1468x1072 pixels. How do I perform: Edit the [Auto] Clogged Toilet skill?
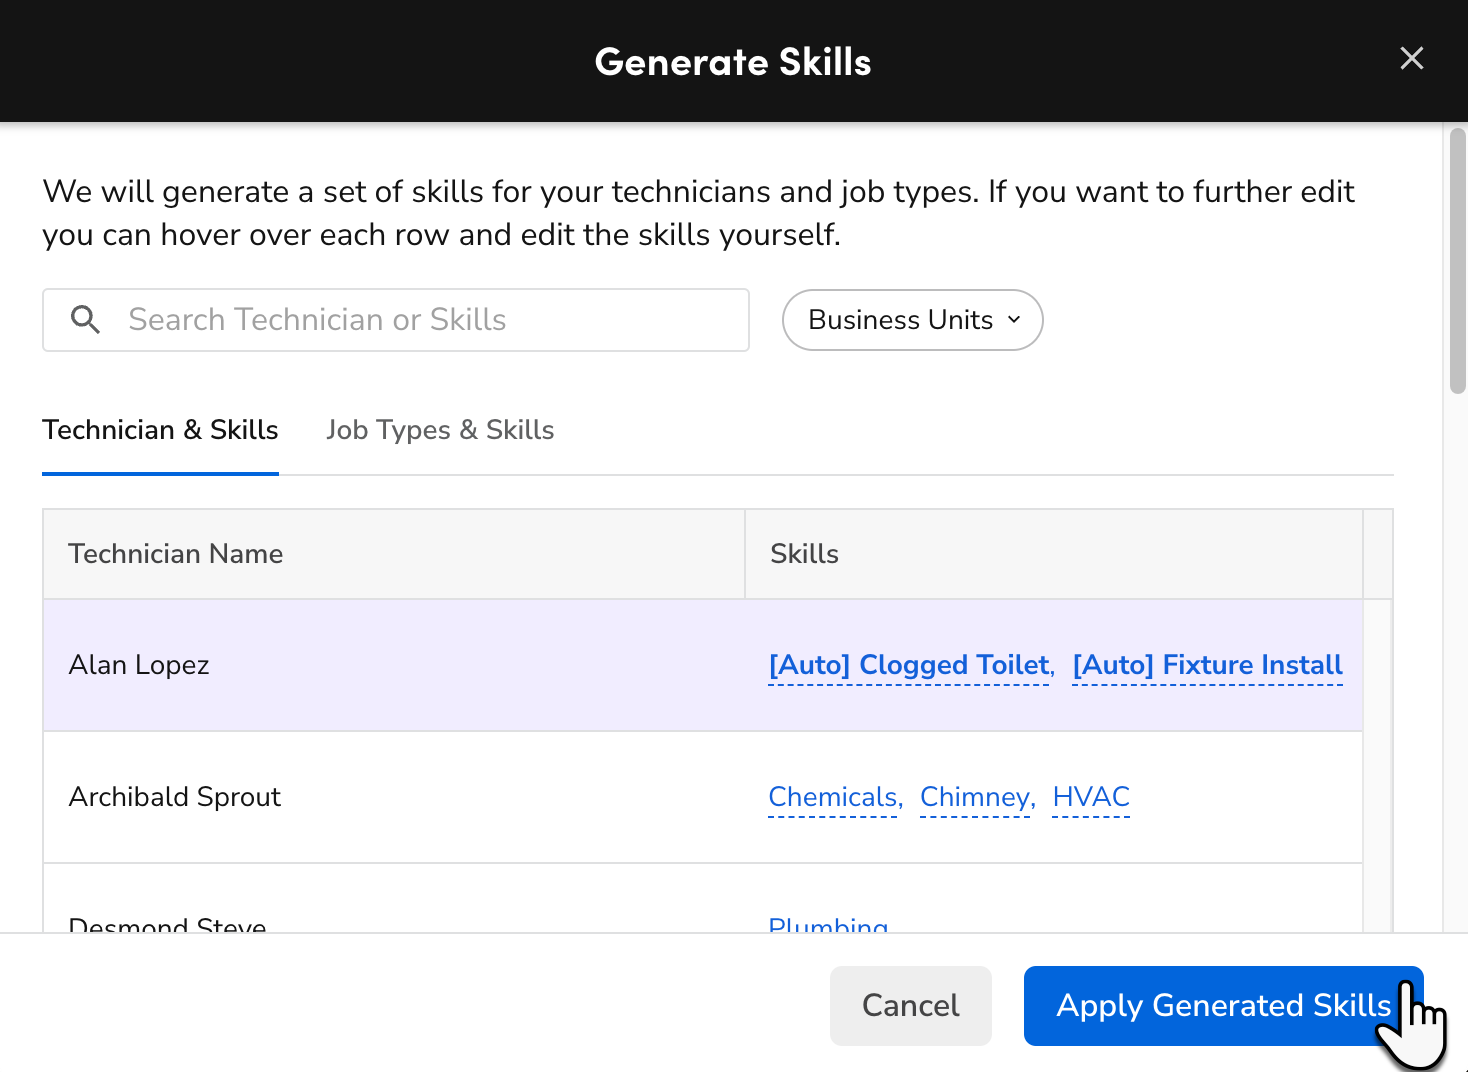pos(908,666)
